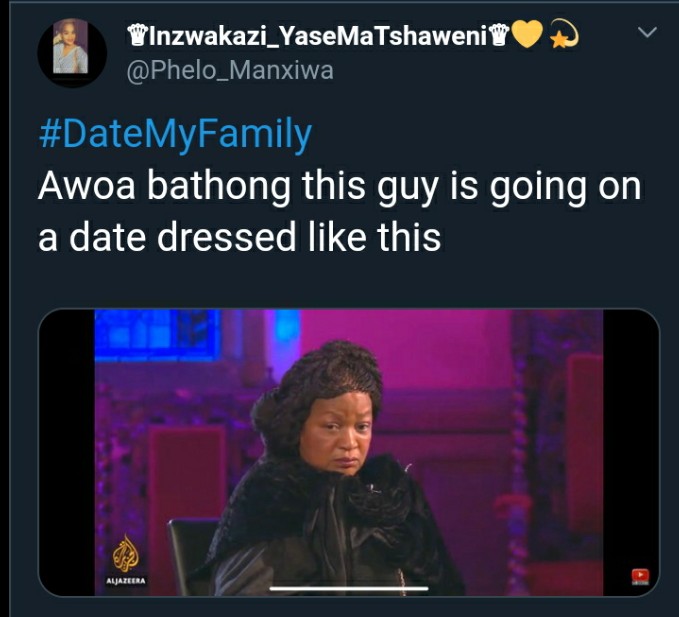679x617 pixels.
Task: Click the woman's face in the image
Action: click(x=336, y=435)
